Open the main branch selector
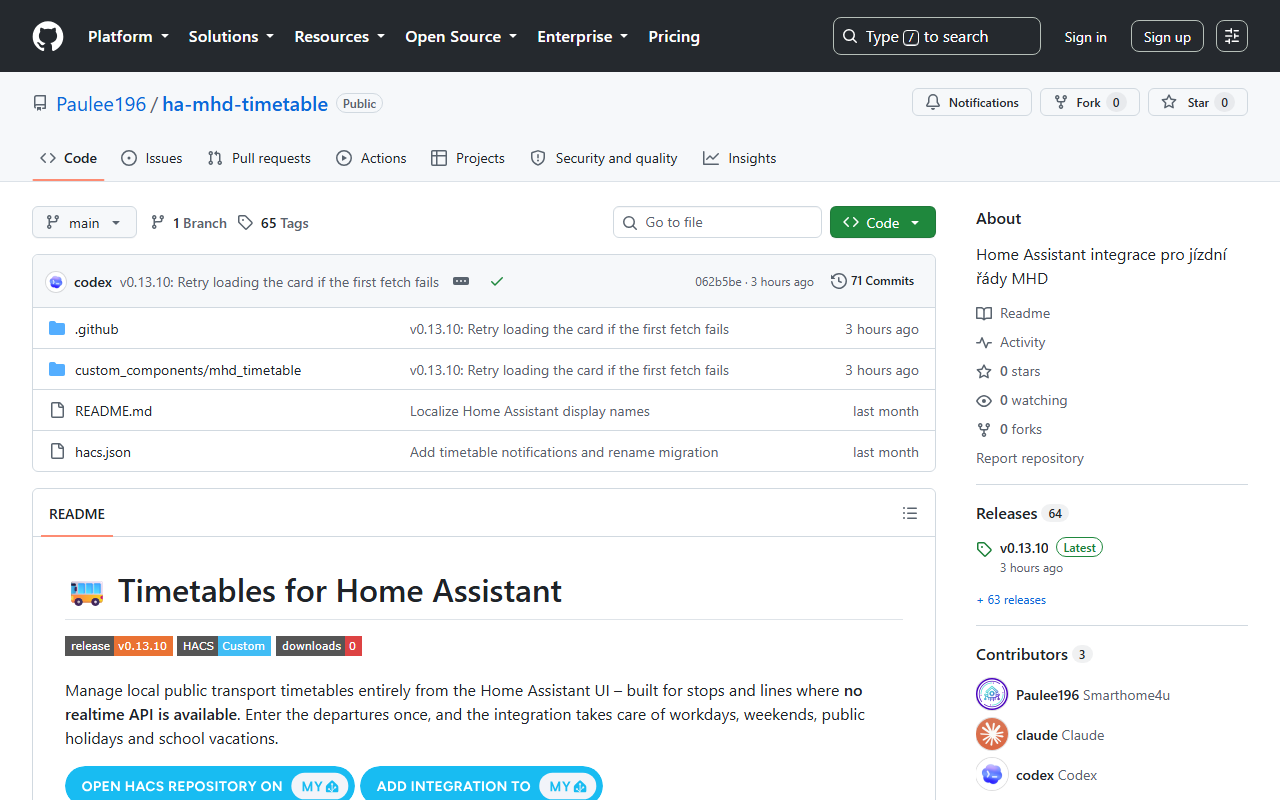Screen dimensions: 1280x800 (x=84, y=223)
